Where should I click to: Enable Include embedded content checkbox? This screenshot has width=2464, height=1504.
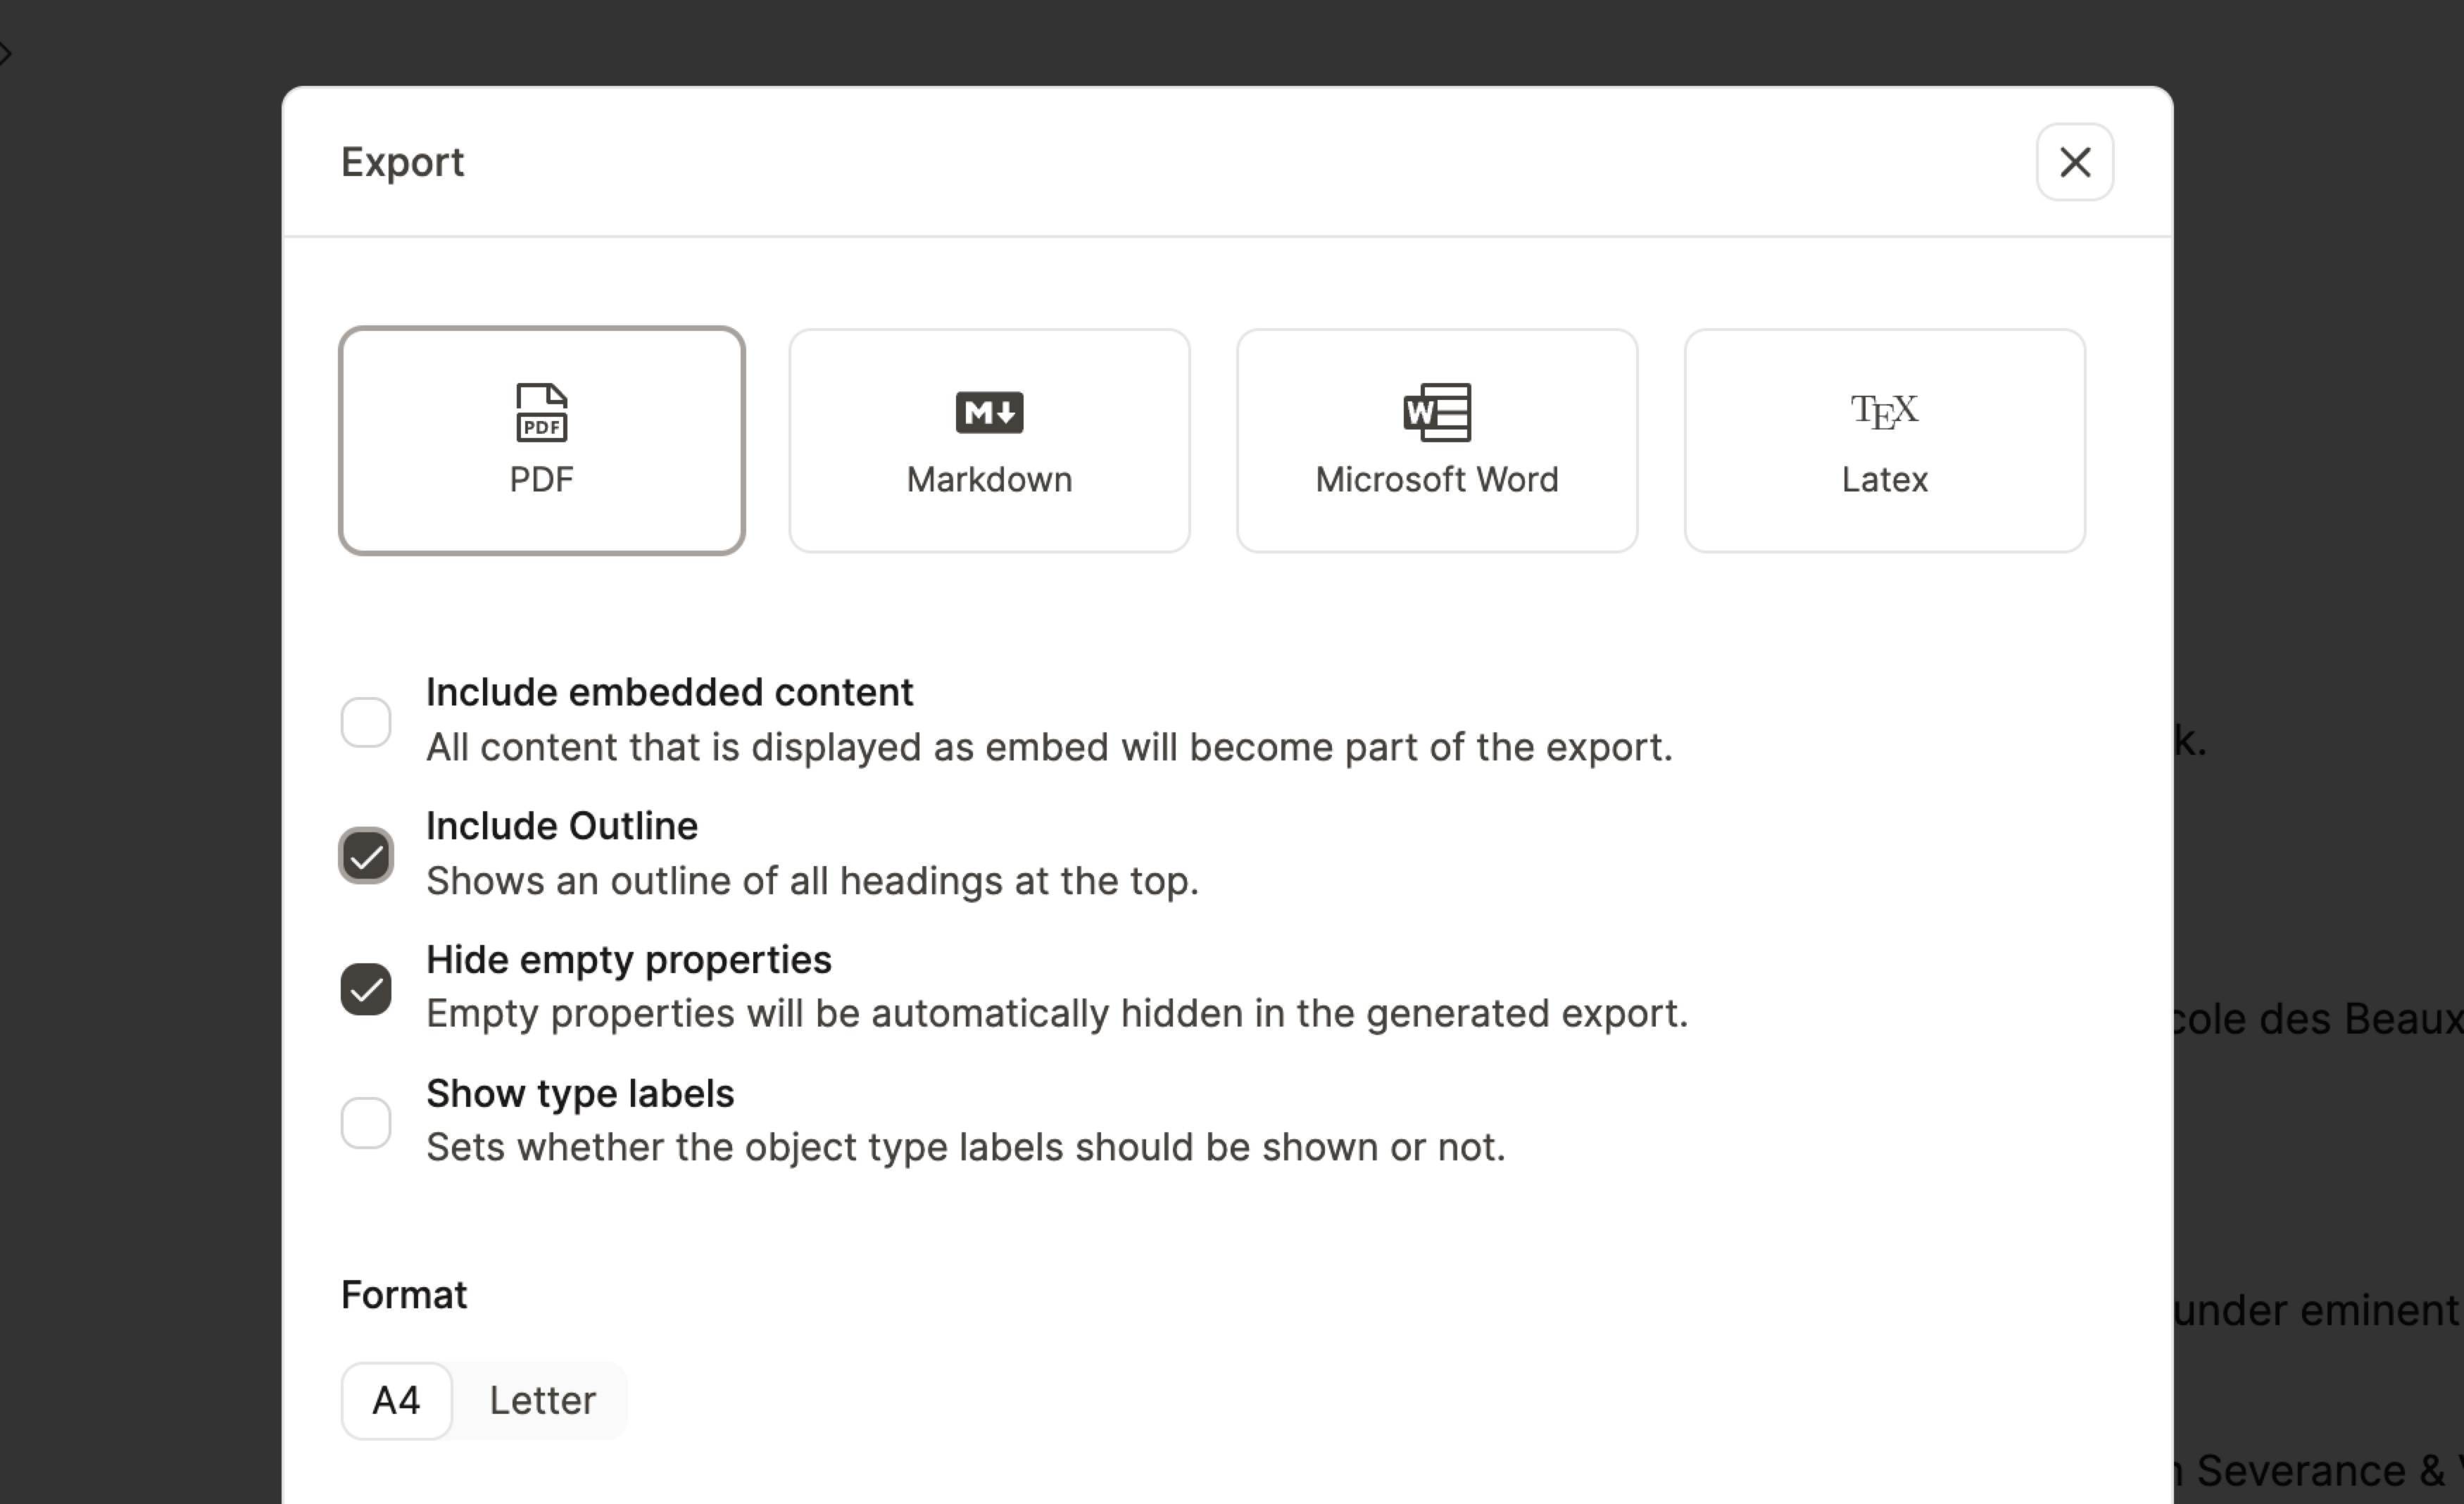click(366, 722)
